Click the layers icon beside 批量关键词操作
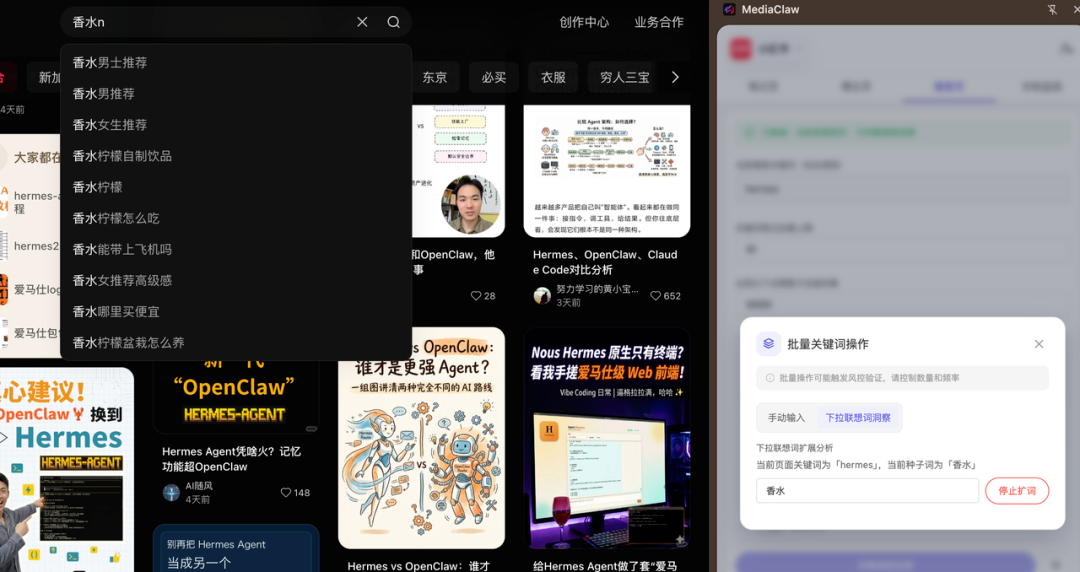 pyautogui.click(x=769, y=344)
